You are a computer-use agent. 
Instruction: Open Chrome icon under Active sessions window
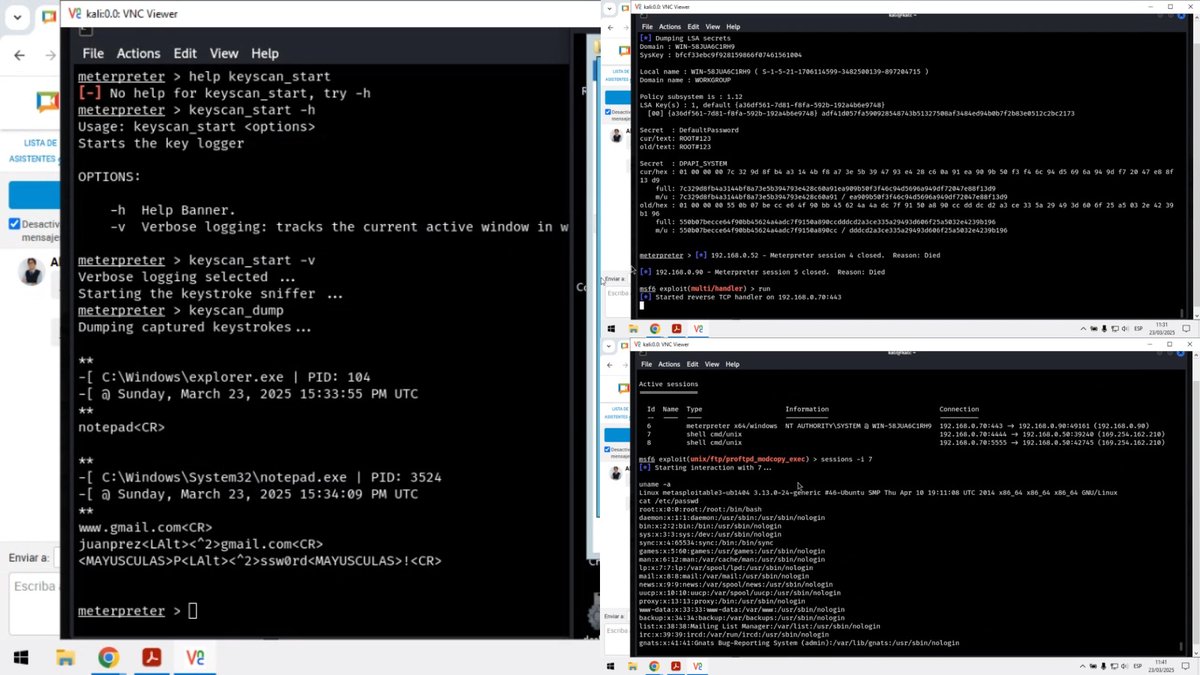tap(655, 666)
